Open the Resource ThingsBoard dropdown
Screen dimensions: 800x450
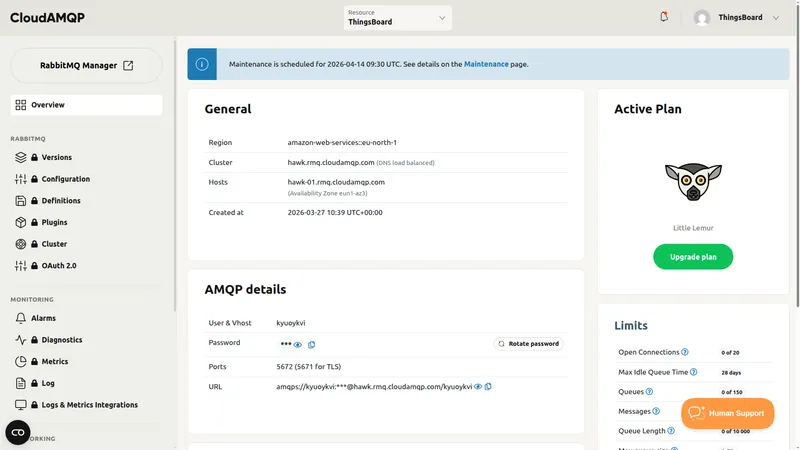tap(397, 18)
